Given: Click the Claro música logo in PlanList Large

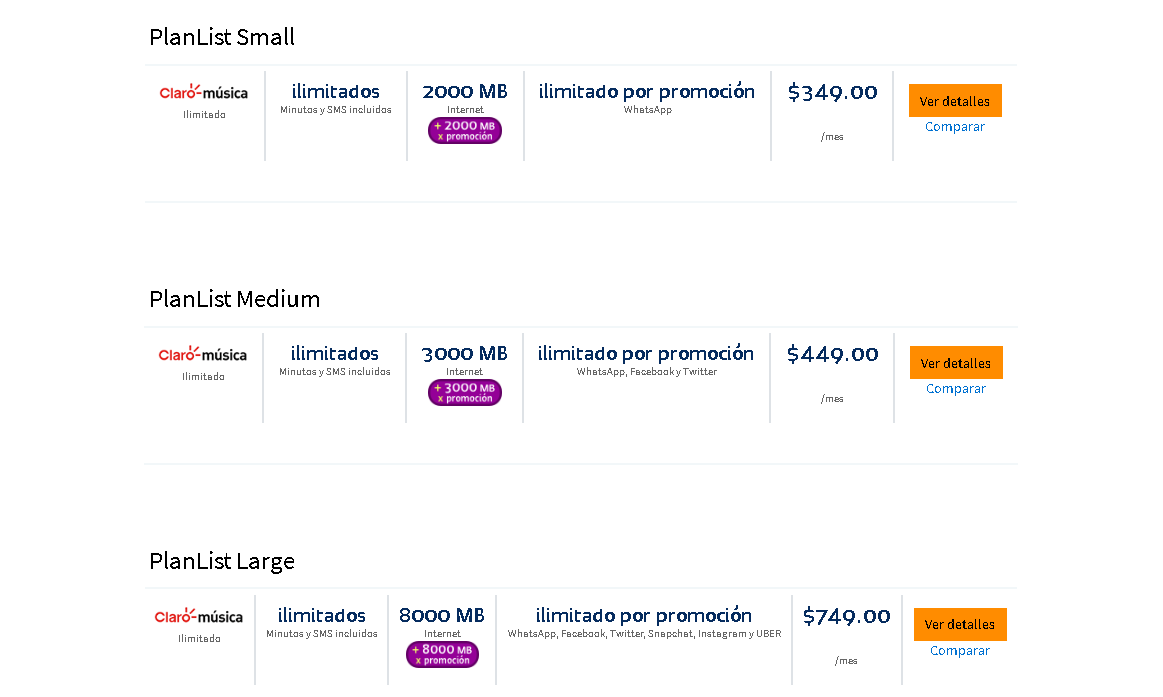Looking at the screenshot, I should tap(198, 618).
